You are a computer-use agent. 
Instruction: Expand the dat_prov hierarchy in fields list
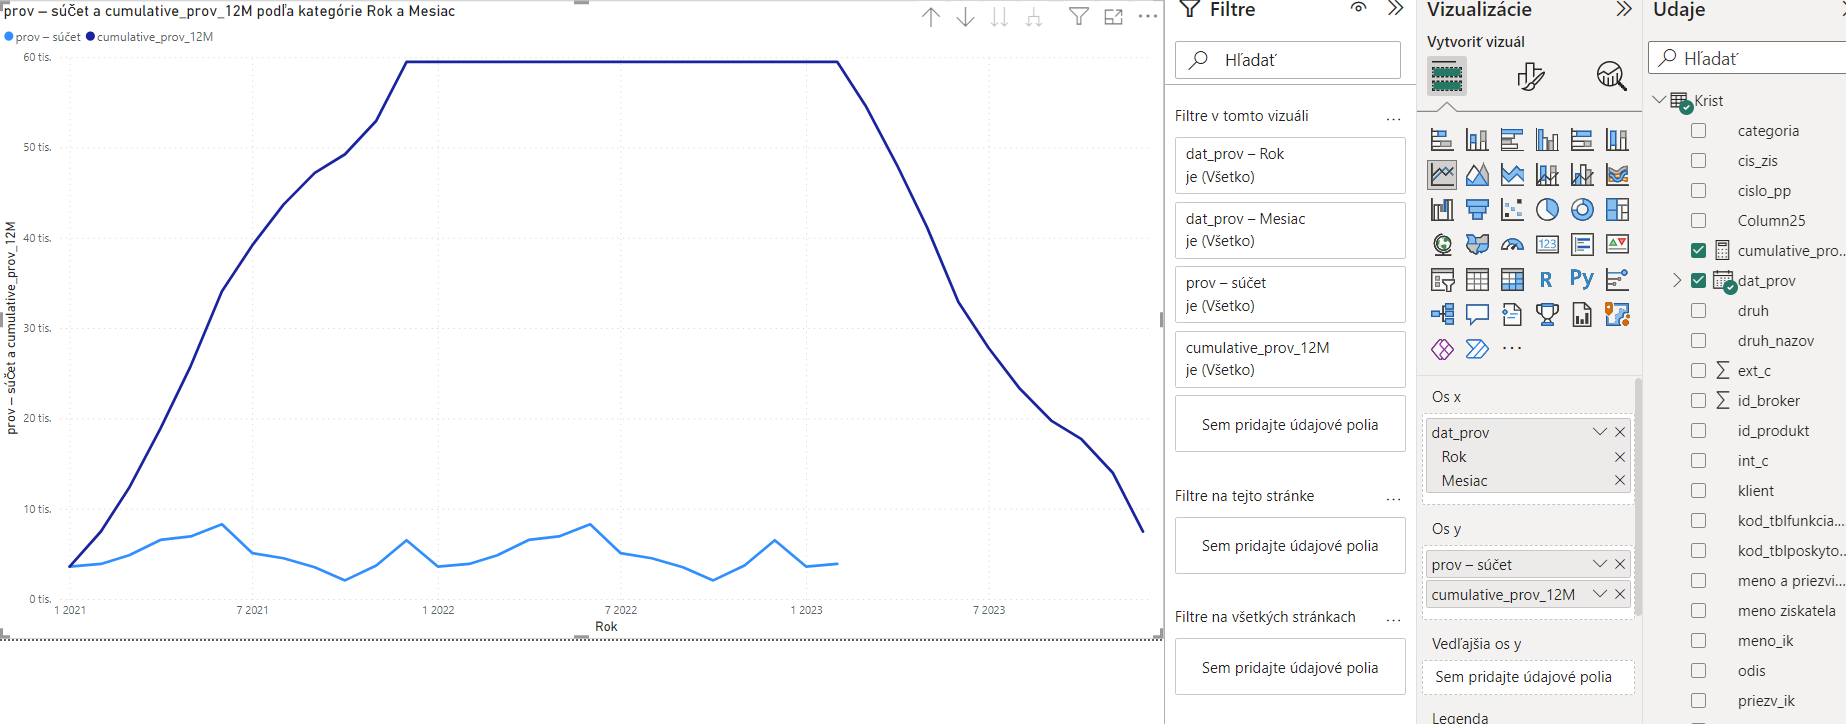click(x=1677, y=280)
